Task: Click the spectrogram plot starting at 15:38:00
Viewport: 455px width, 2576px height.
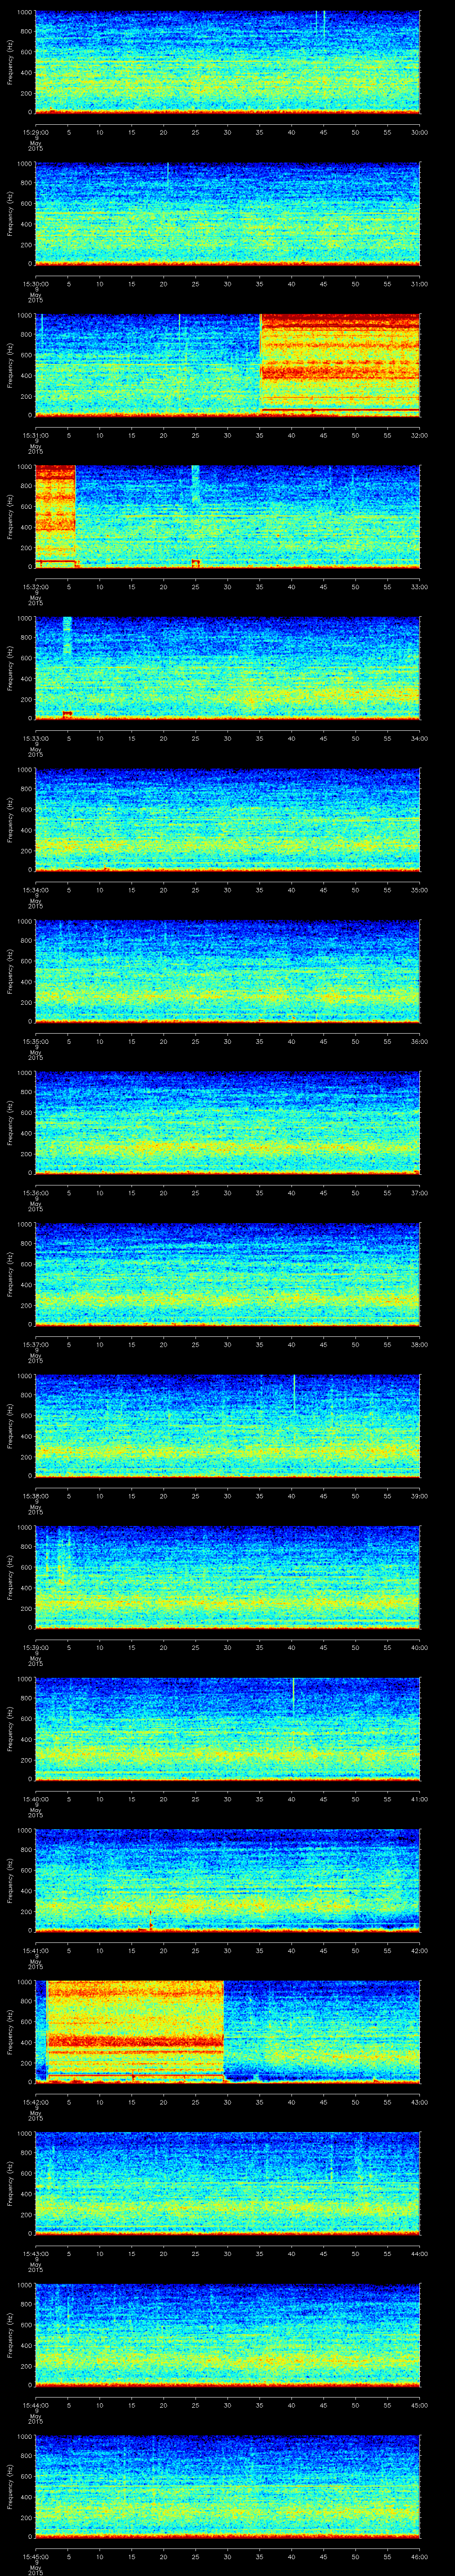Action: 228,1425
